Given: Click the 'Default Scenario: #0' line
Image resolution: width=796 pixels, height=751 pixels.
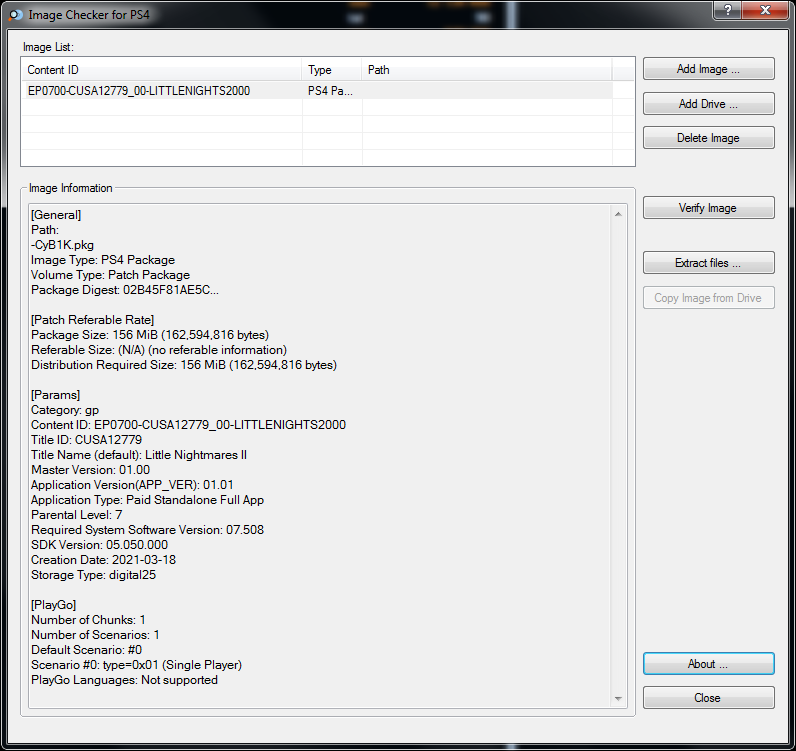Looking at the screenshot, I should click(x=86, y=650).
